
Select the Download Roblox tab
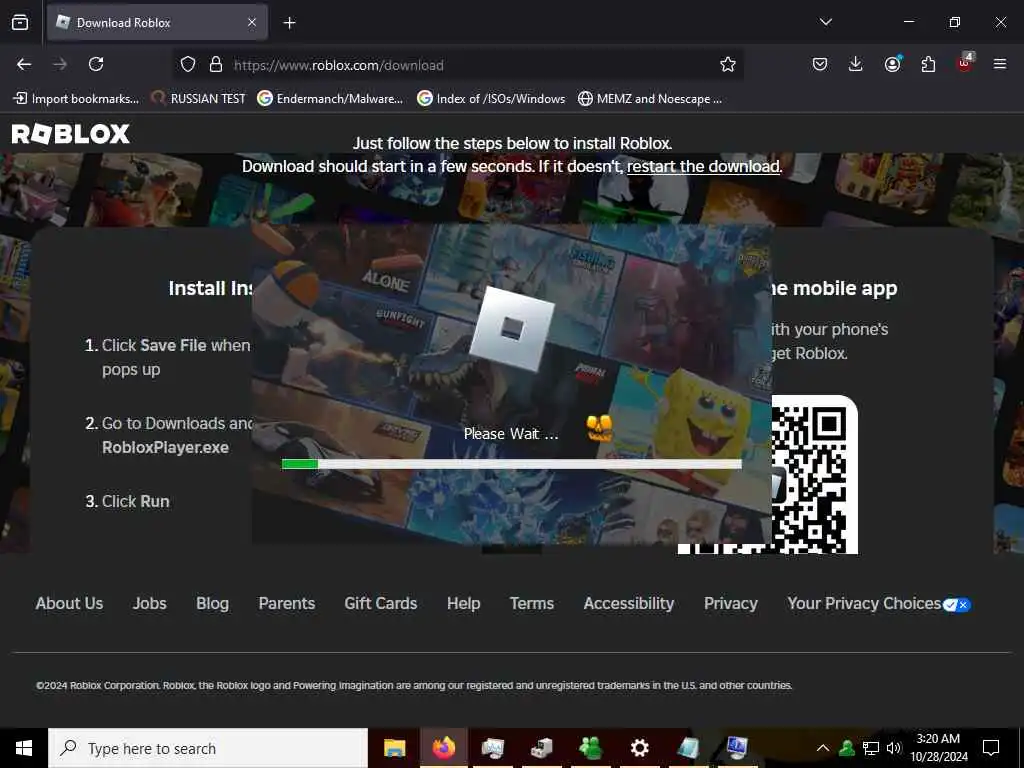point(157,23)
